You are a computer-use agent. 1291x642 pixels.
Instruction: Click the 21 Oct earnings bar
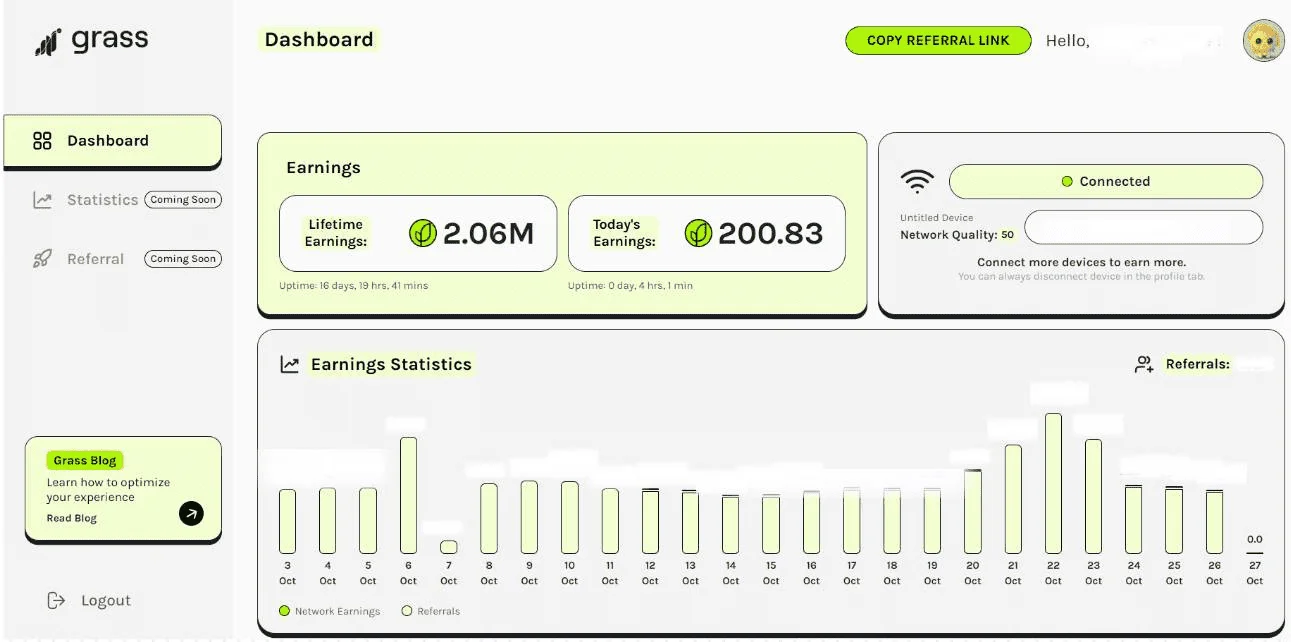(x=1013, y=499)
